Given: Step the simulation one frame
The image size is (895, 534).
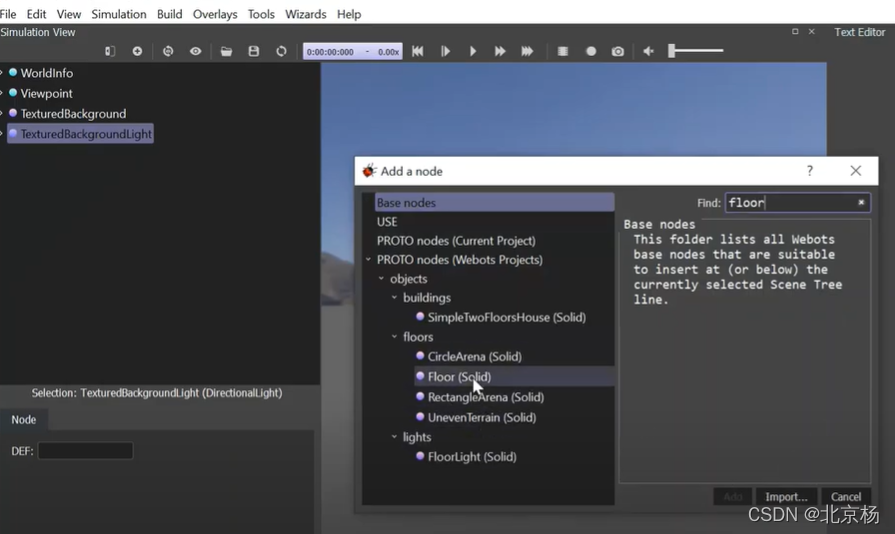Looking at the screenshot, I should point(446,51).
